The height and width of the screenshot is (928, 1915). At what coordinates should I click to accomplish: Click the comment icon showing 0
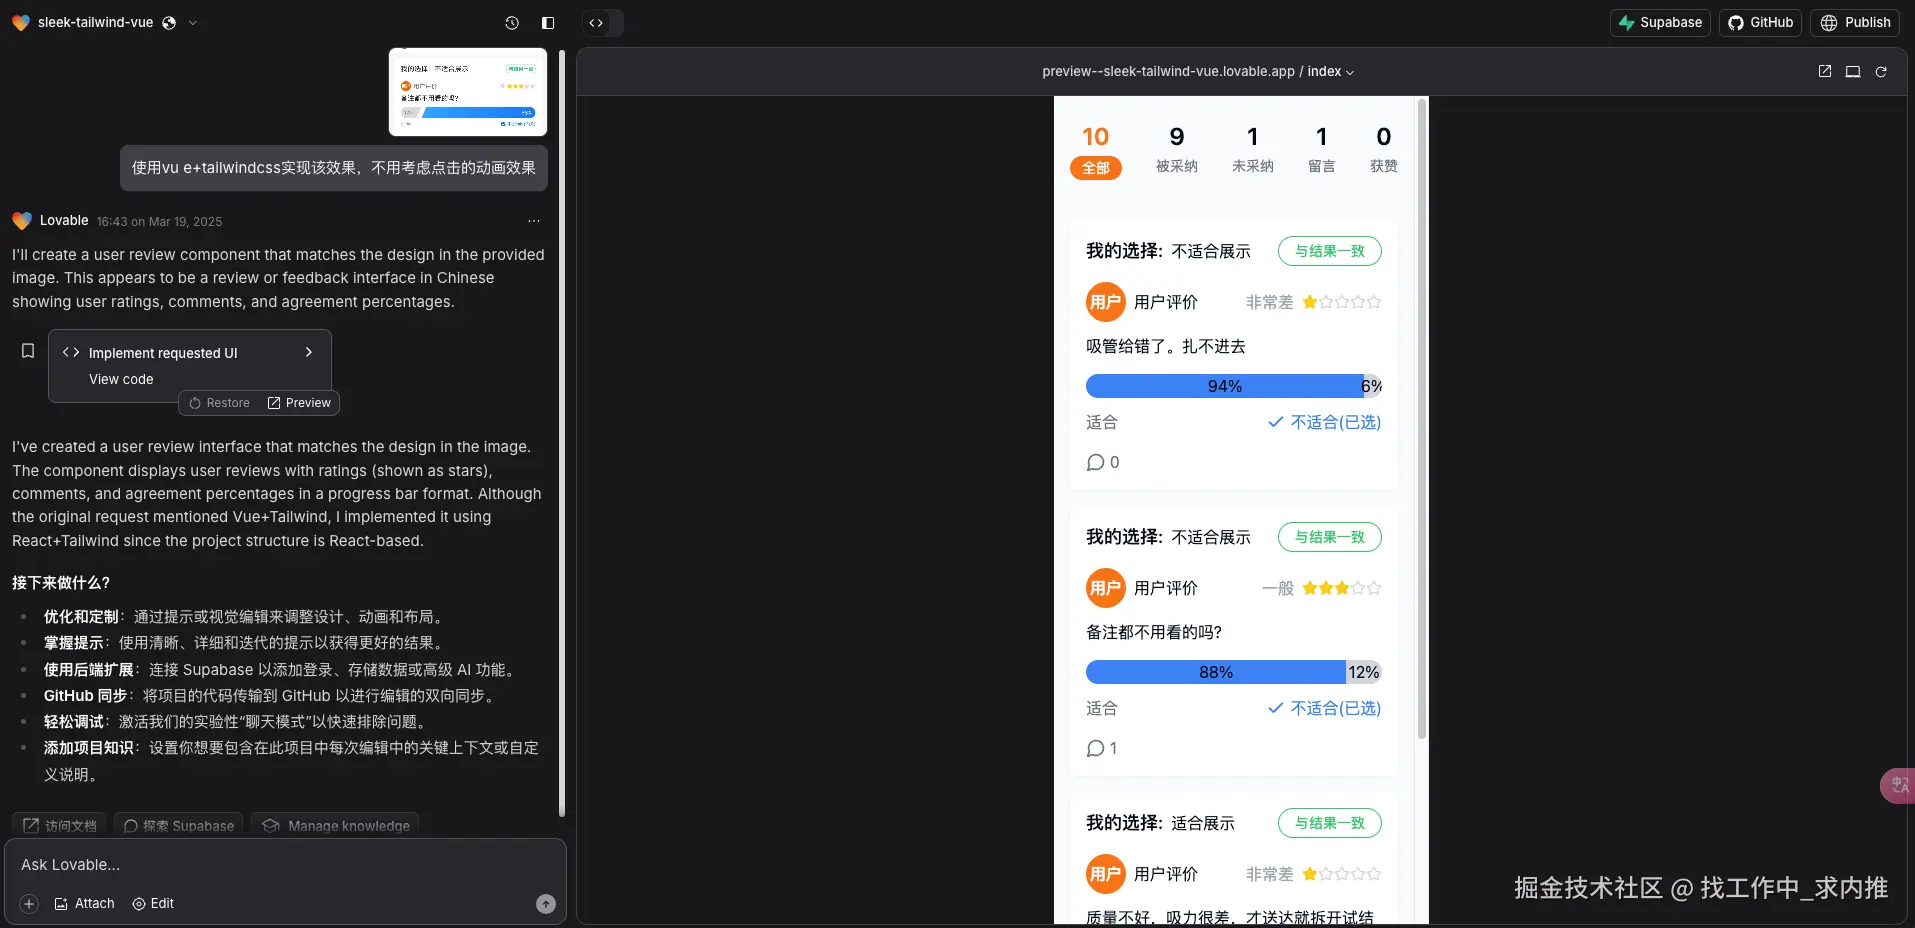click(x=1096, y=463)
